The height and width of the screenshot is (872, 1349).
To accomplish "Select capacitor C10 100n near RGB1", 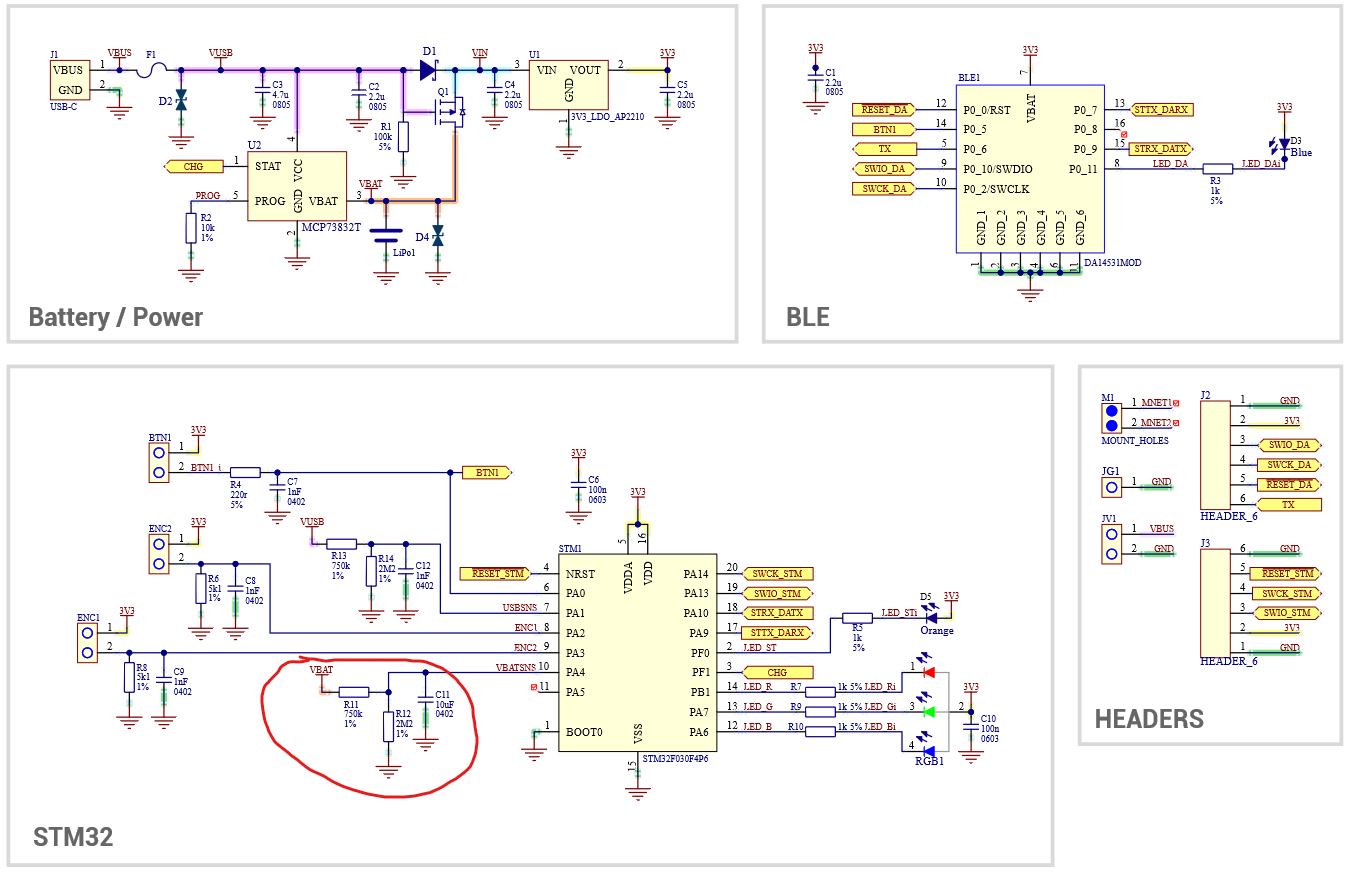I will click(x=970, y=725).
